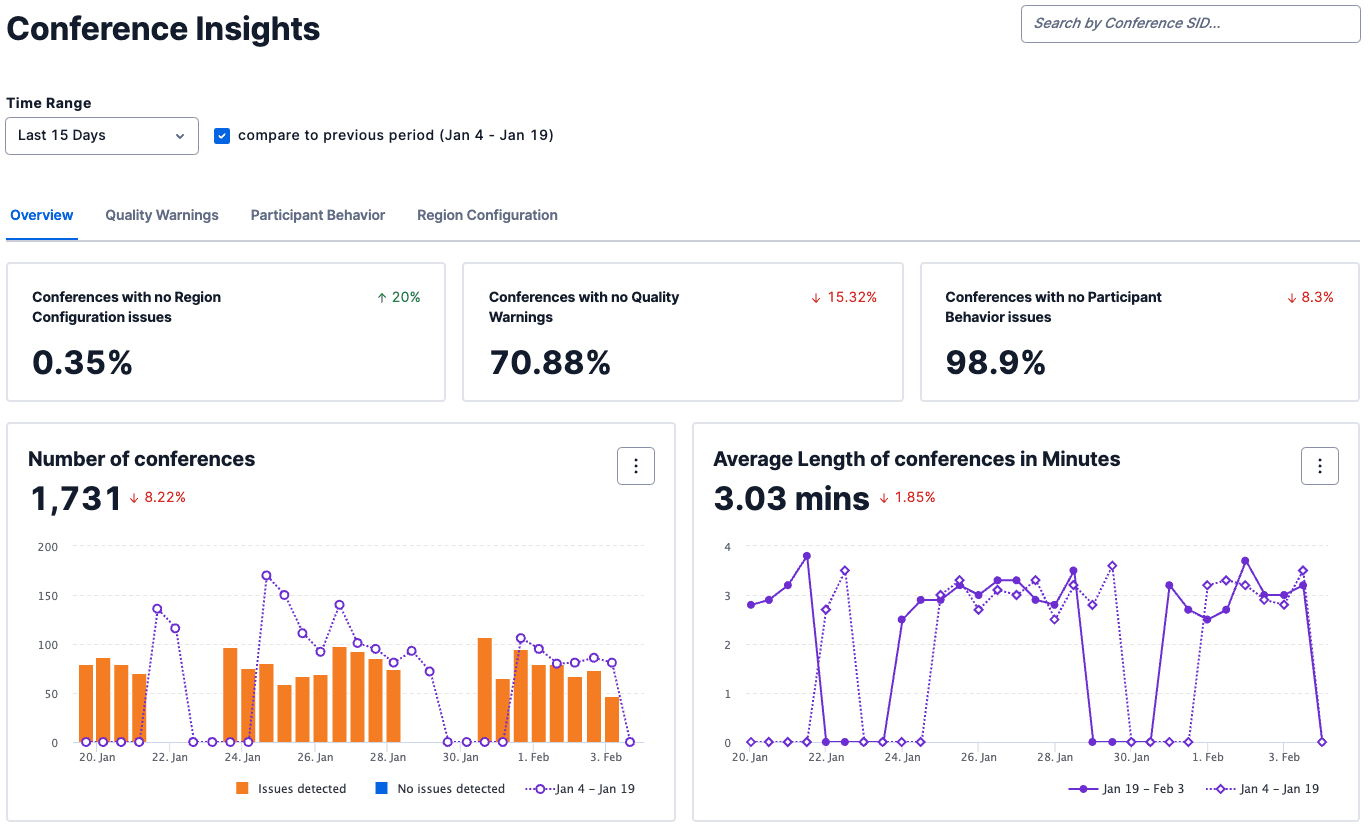Switch to the Quality Warnings tab

(161, 215)
